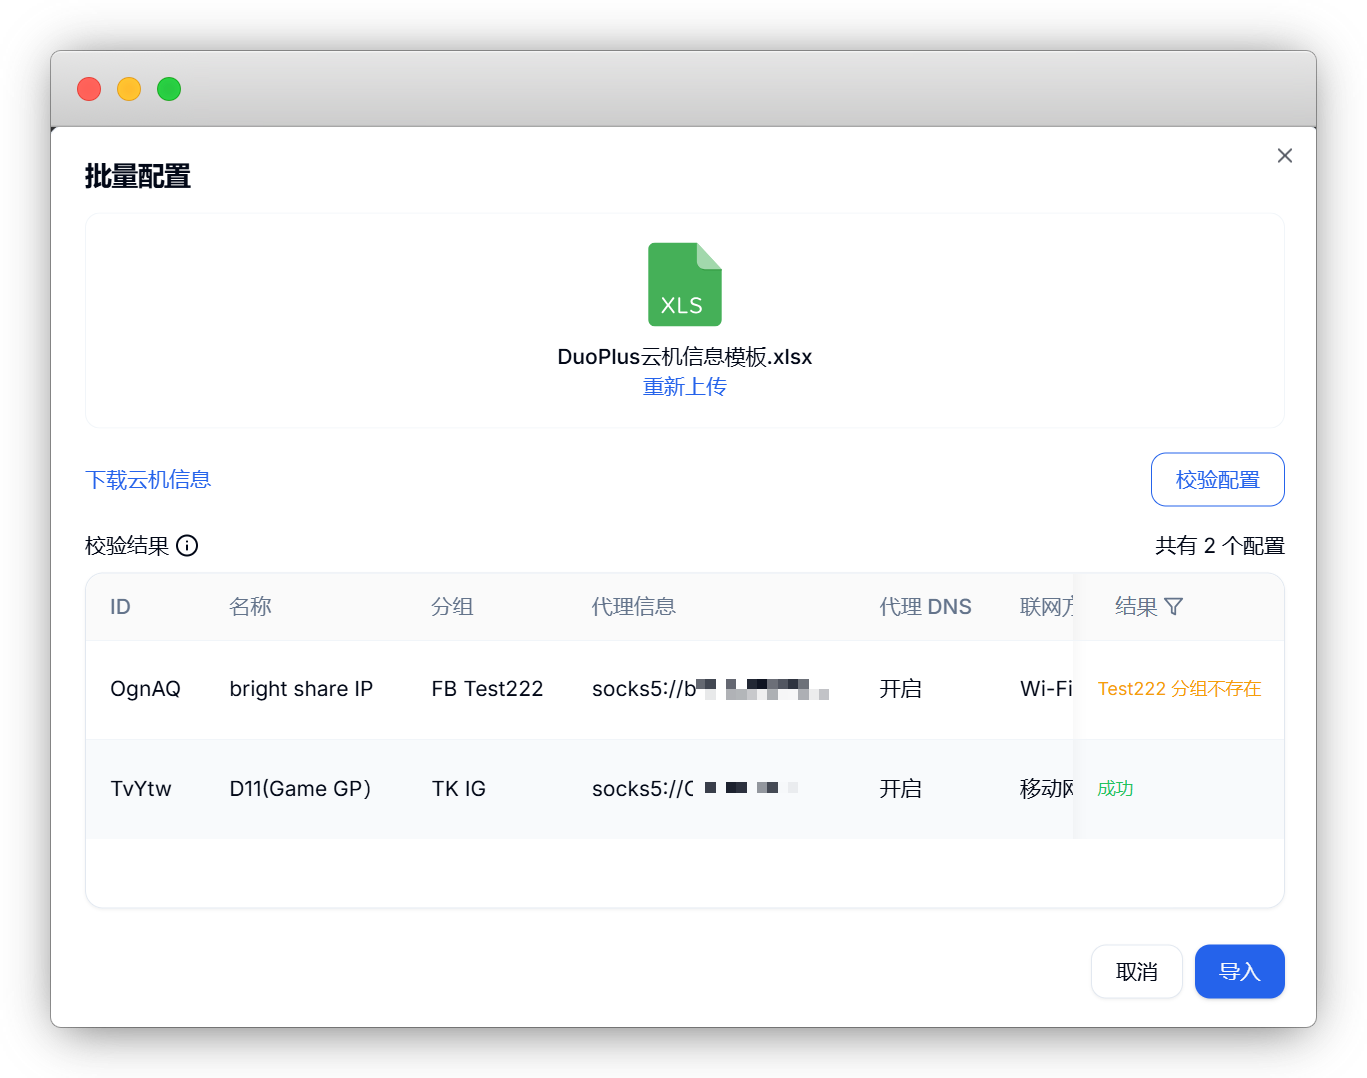This screenshot has width=1367, height=1078.
Task: Click the DuoPlus云机信息模板.xlsx file name
Action: pos(684,357)
